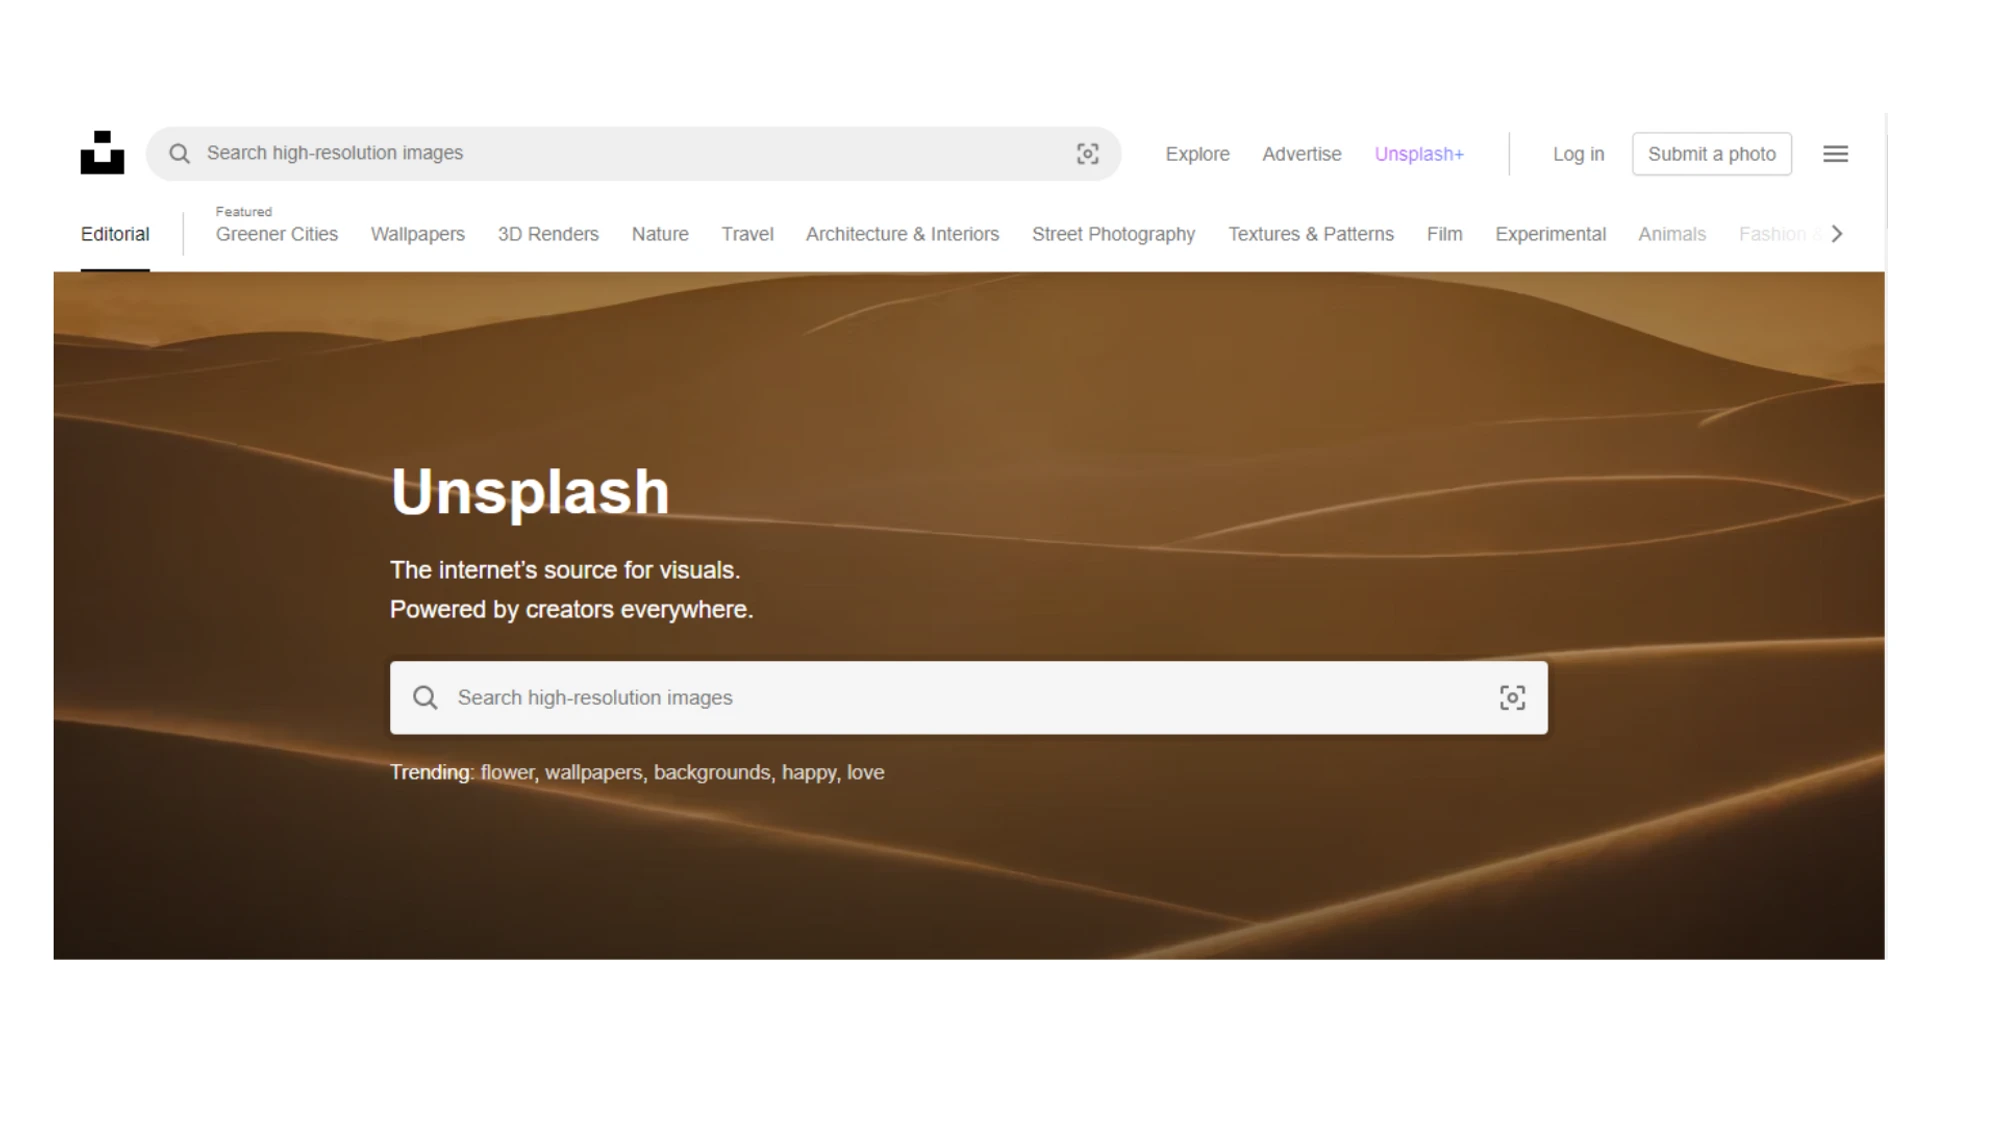Click the header search magnifier icon
2000x1125 pixels.
coord(179,153)
